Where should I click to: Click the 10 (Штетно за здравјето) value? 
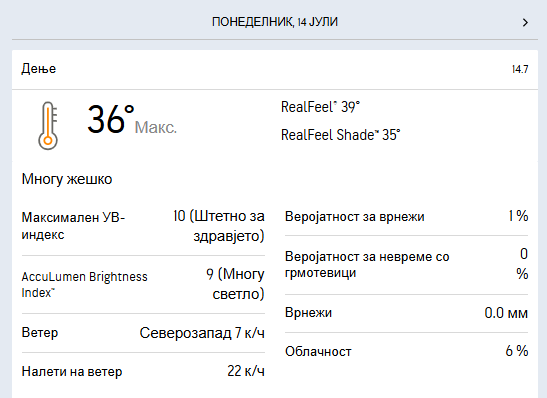[x=219, y=226]
